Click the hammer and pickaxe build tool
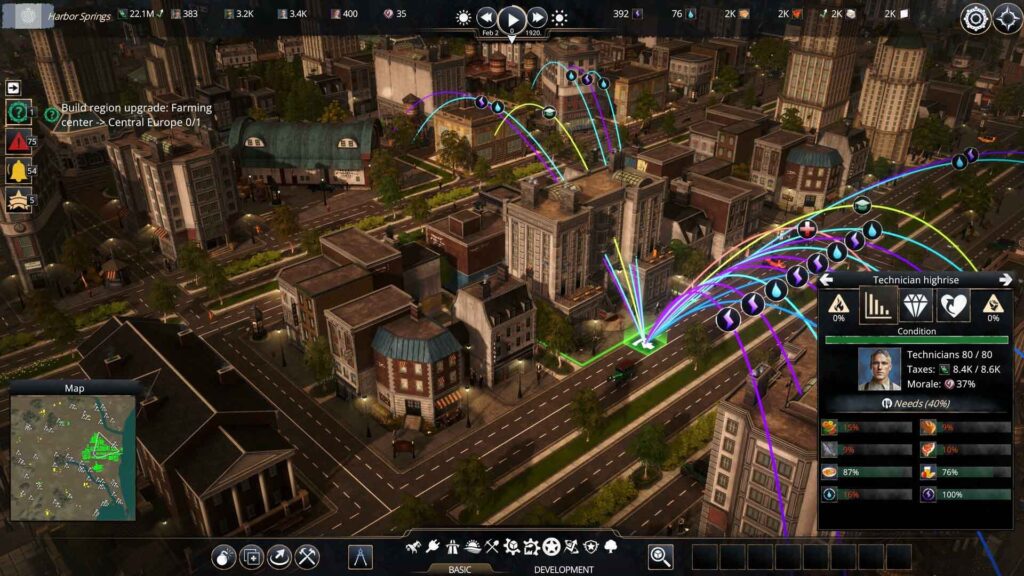This screenshot has width=1024, height=576. (307, 556)
